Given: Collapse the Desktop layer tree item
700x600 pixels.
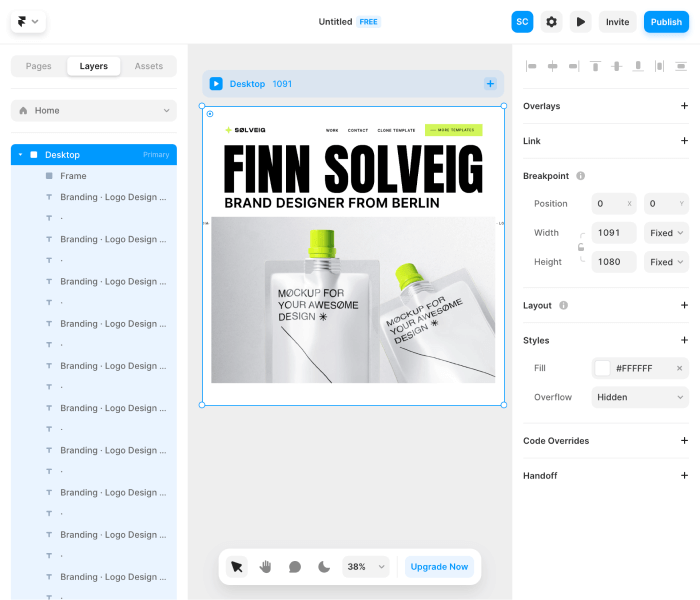Looking at the screenshot, I should coord(20,155).
